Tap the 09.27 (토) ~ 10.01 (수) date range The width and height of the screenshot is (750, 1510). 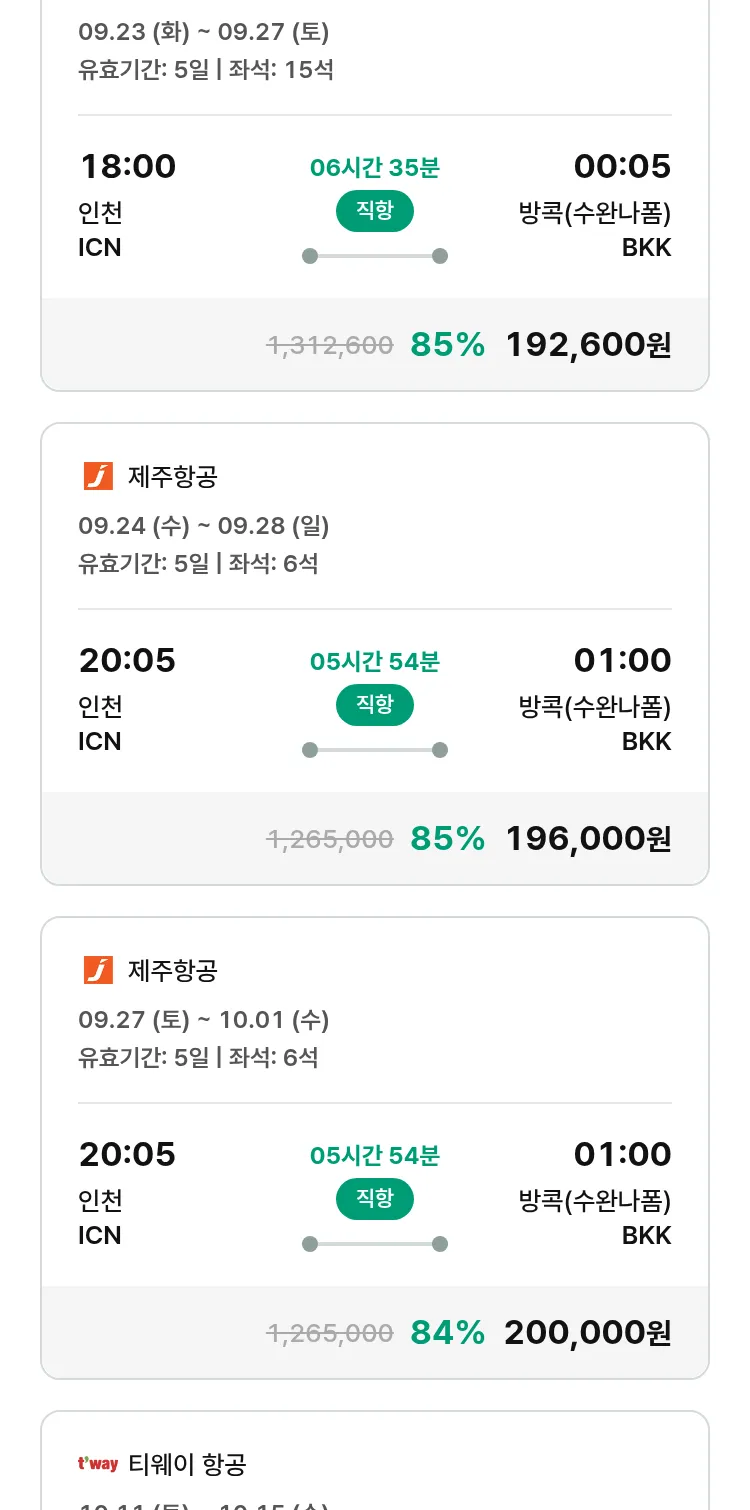(204, 1020)
